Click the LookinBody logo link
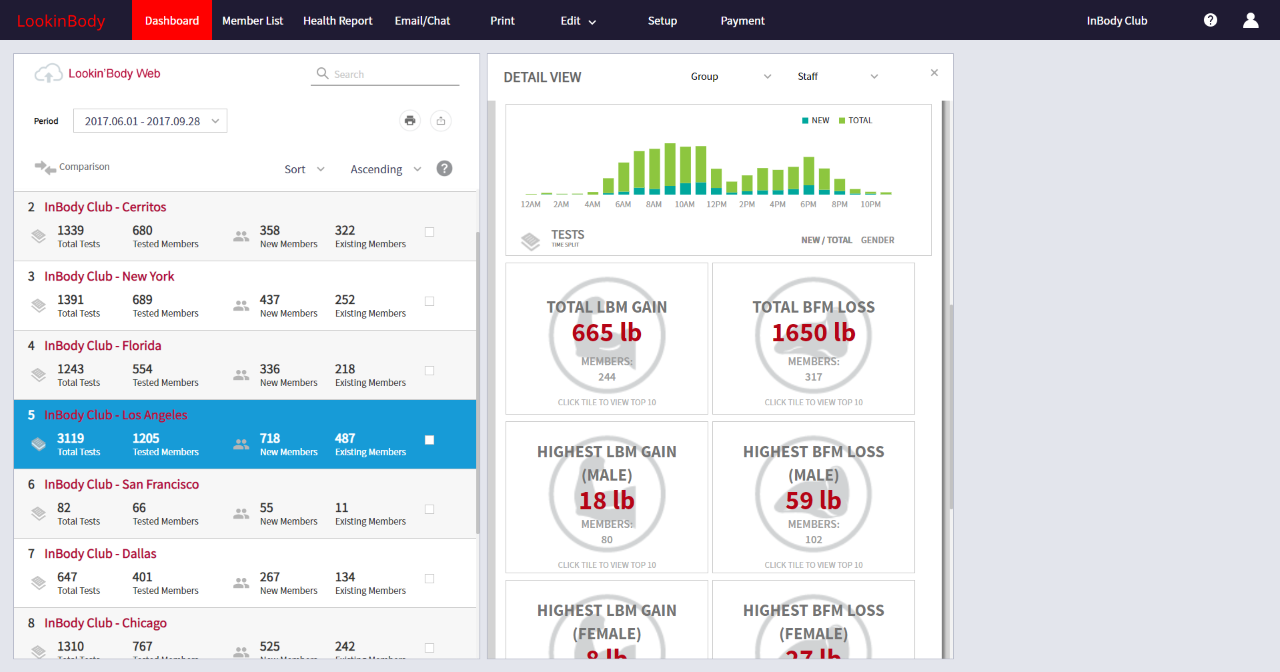Screen dimensions: 1280x672 [x=61, y=21]
